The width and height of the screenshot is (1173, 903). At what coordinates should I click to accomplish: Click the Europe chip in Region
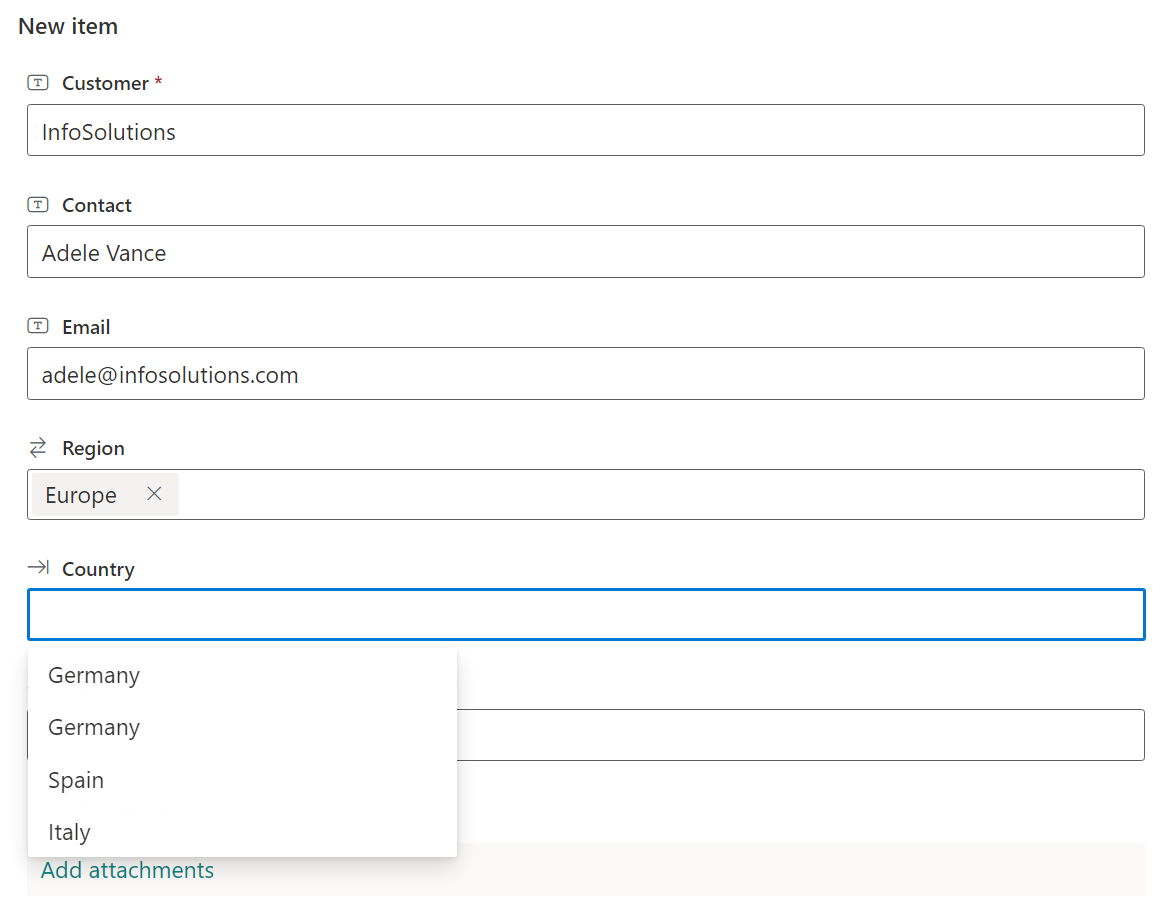click(x=81, y=495)
